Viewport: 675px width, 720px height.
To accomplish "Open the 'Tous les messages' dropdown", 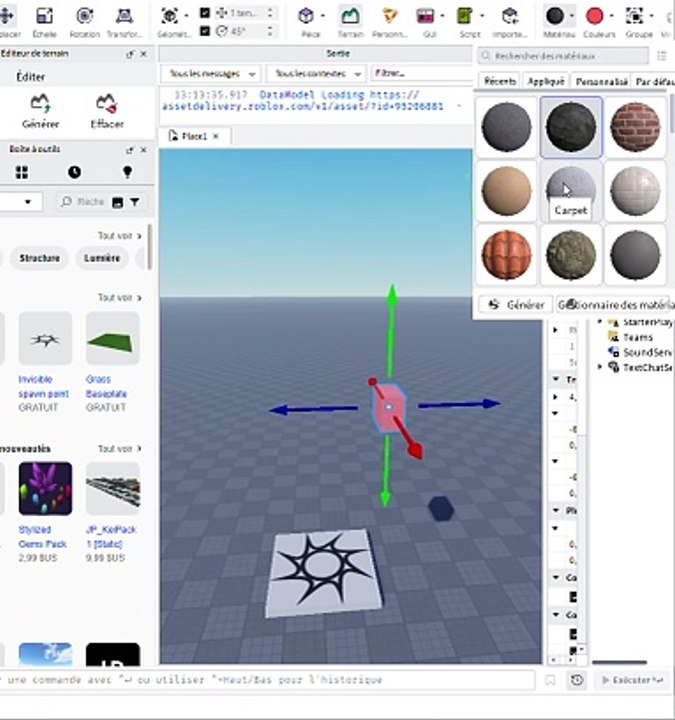I will coord(211,73).
